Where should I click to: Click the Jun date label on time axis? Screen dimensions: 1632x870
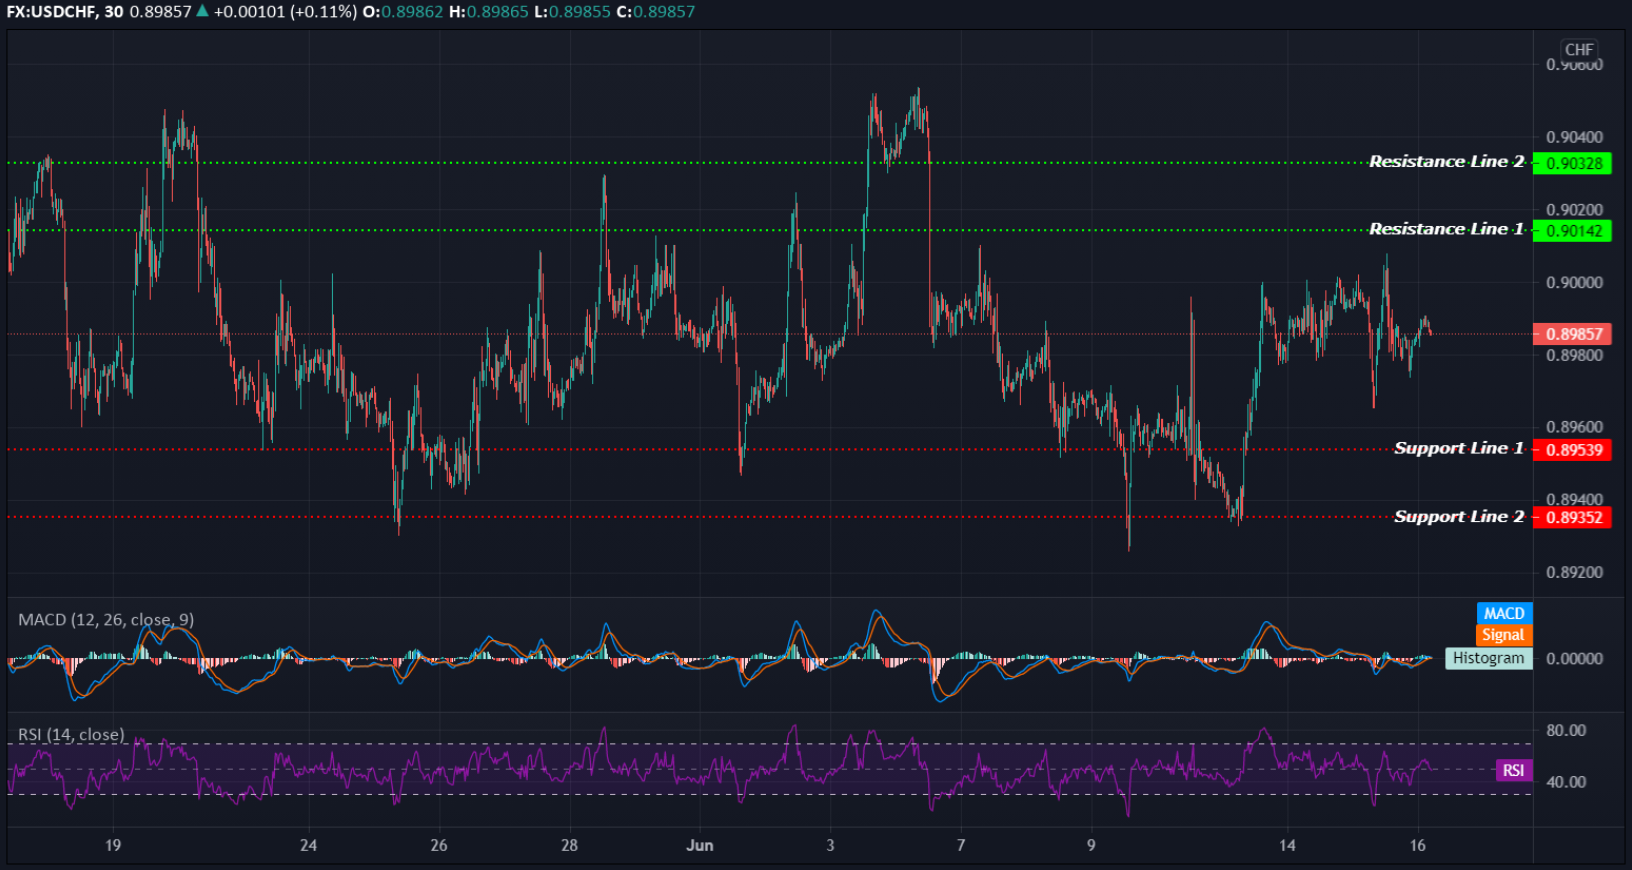click(700, 846)
